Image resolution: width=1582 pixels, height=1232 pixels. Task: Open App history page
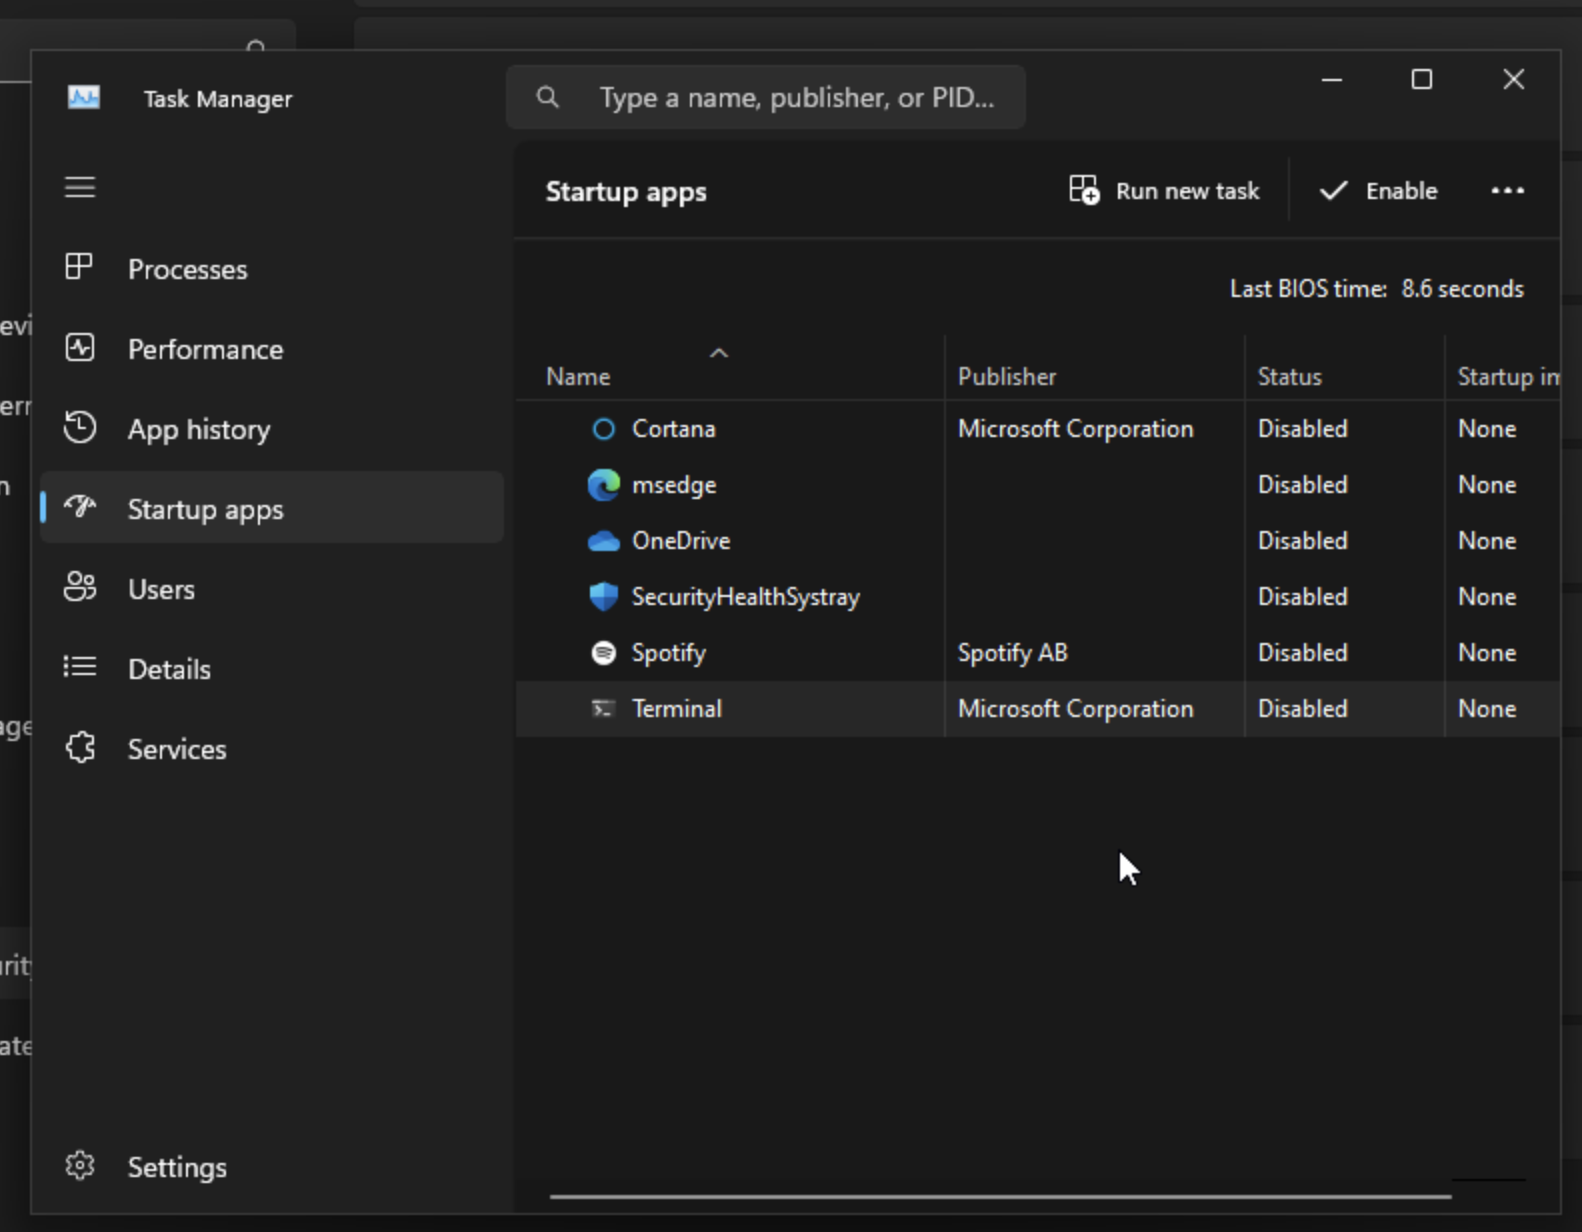click(x=271, y=429)
